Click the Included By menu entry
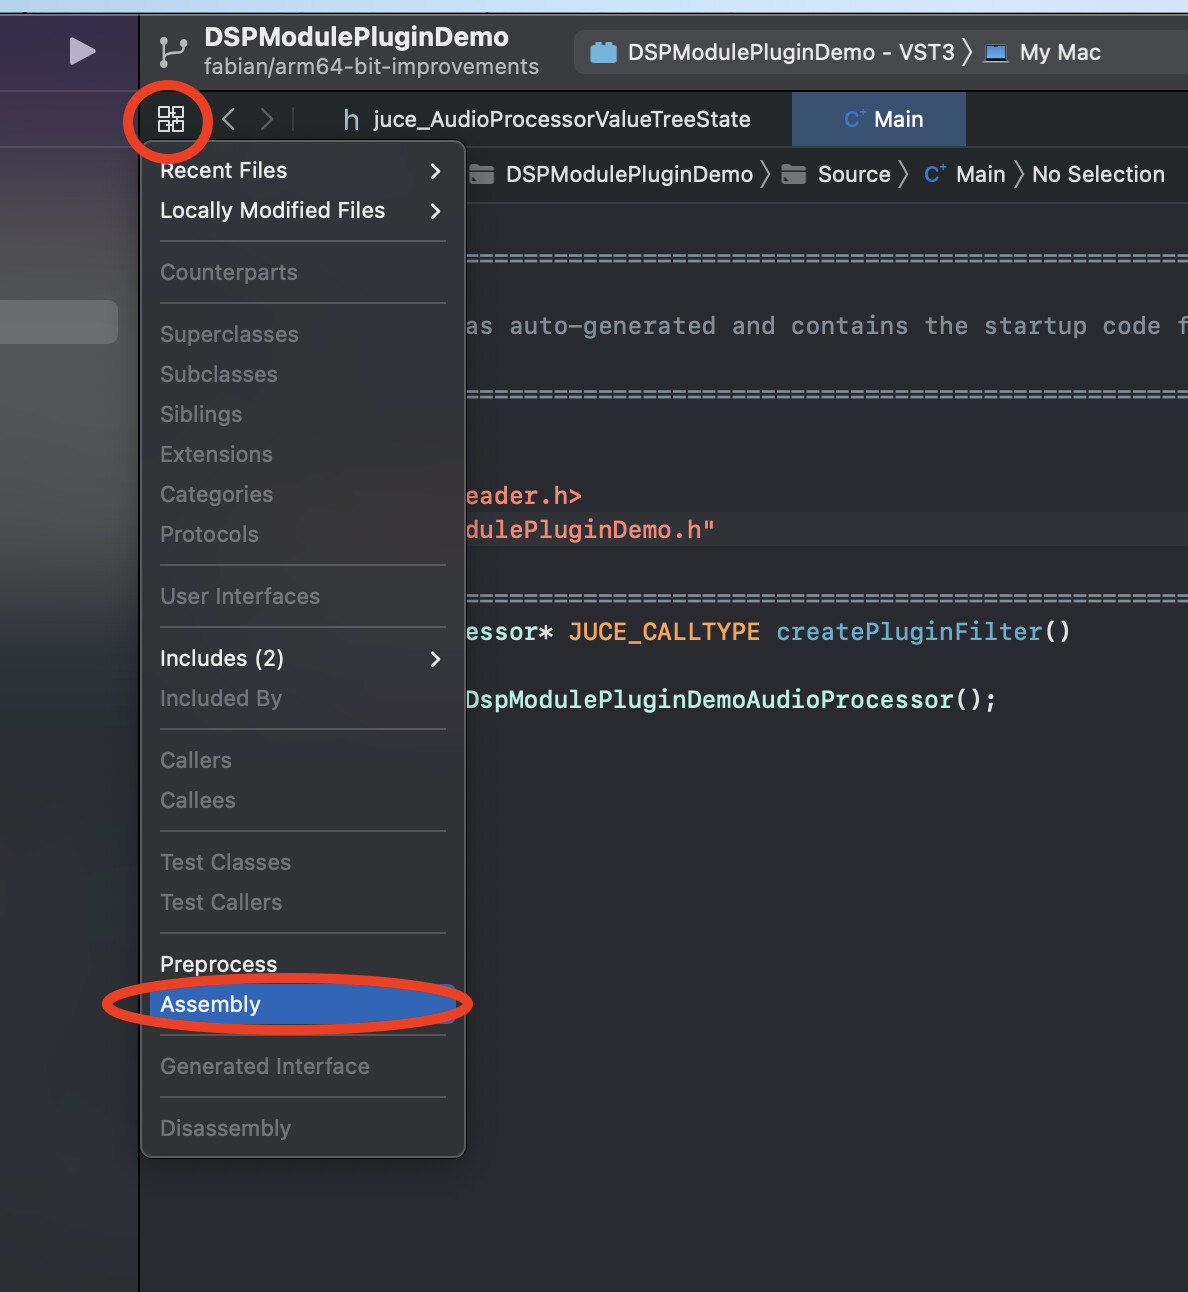 pyautogui.click(x=303, y=699)
